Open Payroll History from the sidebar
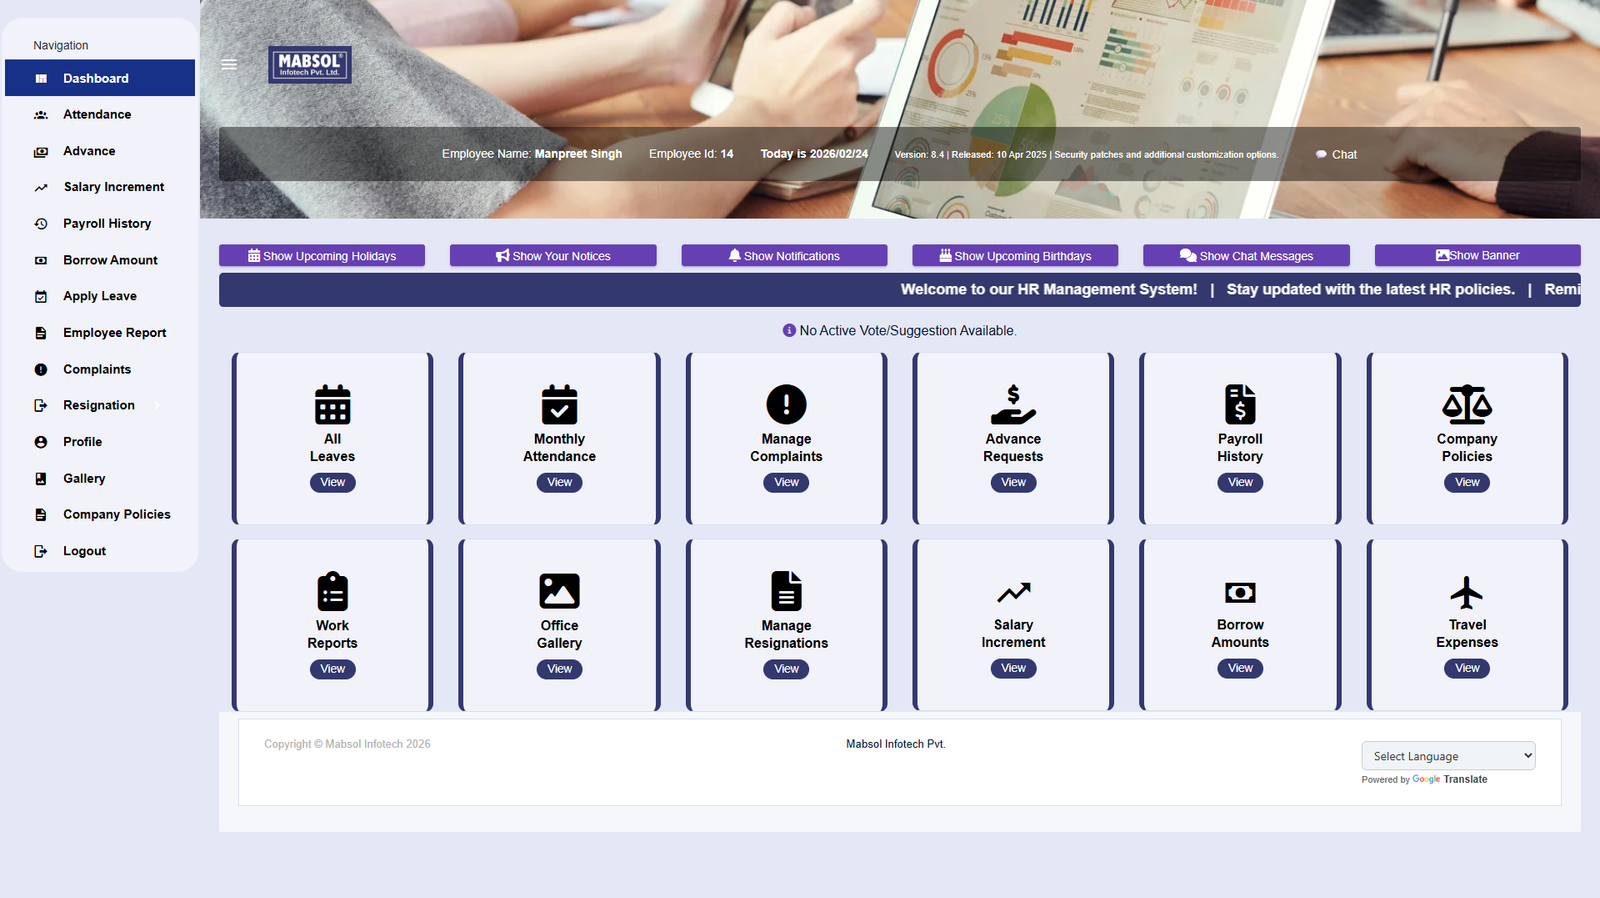 (100, 224)
